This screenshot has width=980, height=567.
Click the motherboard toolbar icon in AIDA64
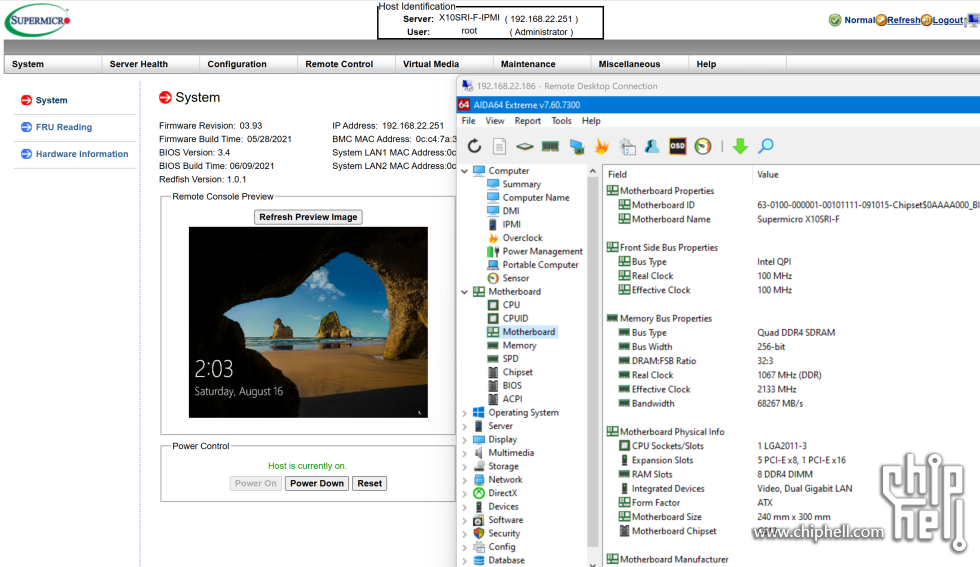[x=524, y=146]
